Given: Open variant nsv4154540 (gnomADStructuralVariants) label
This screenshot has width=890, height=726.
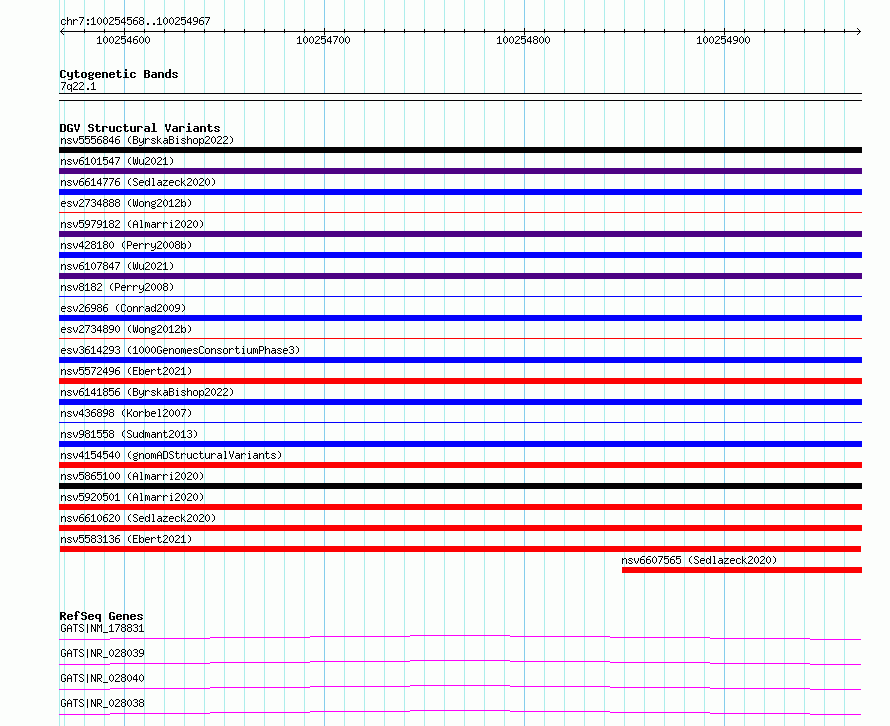Looking at the screenshot, I should 171,455.
